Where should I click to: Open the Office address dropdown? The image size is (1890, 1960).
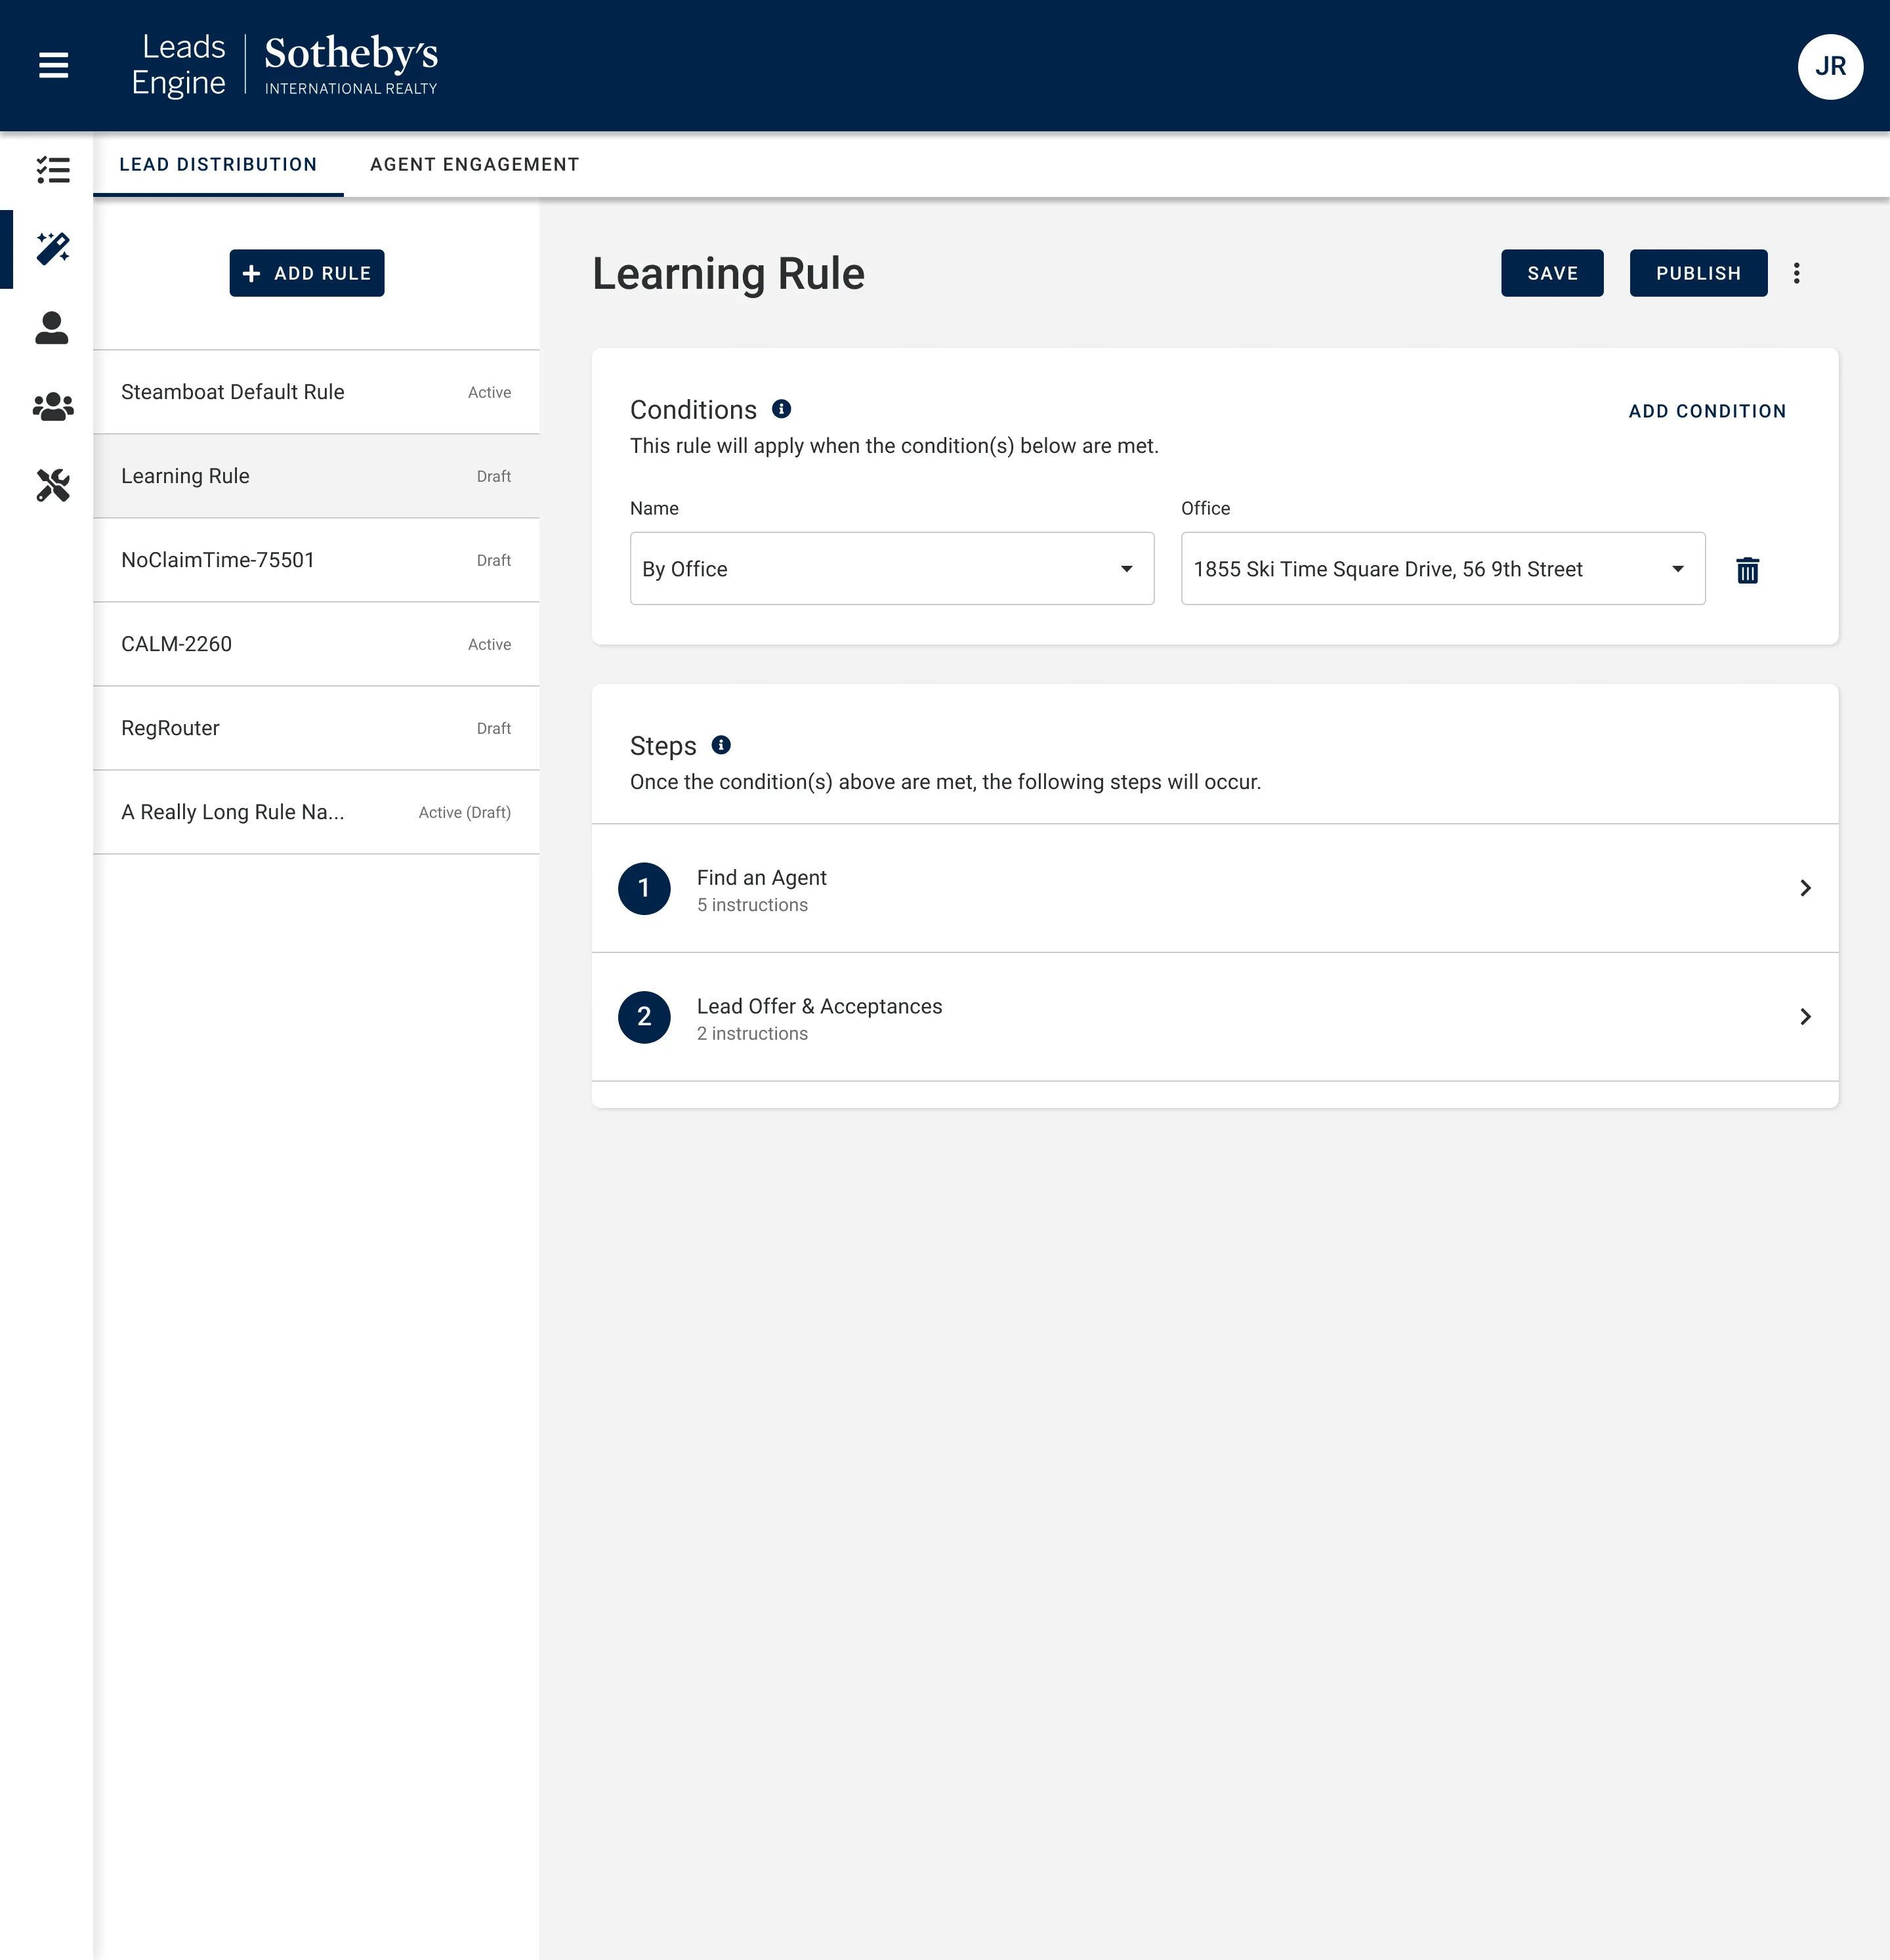pyautogui.click(x=1443, y=569)
